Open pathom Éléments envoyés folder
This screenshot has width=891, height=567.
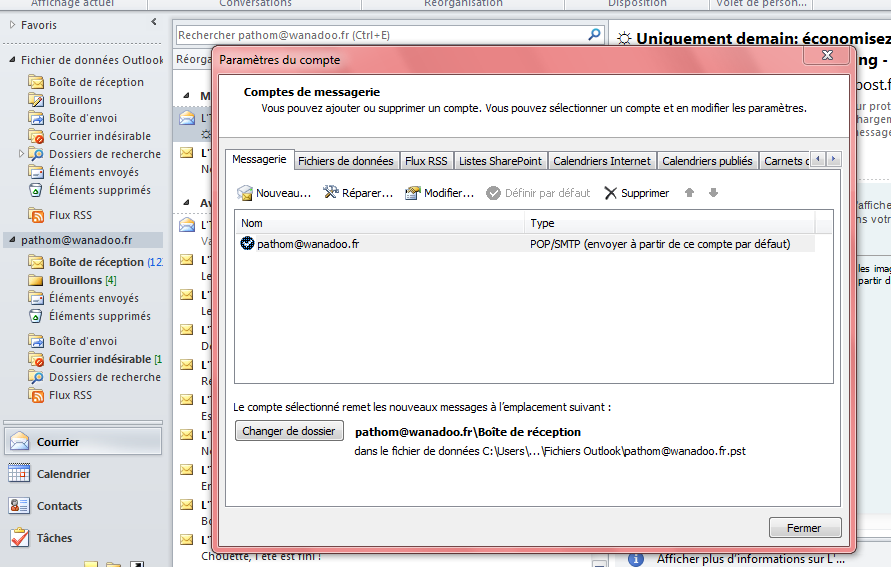pos(94,298)
